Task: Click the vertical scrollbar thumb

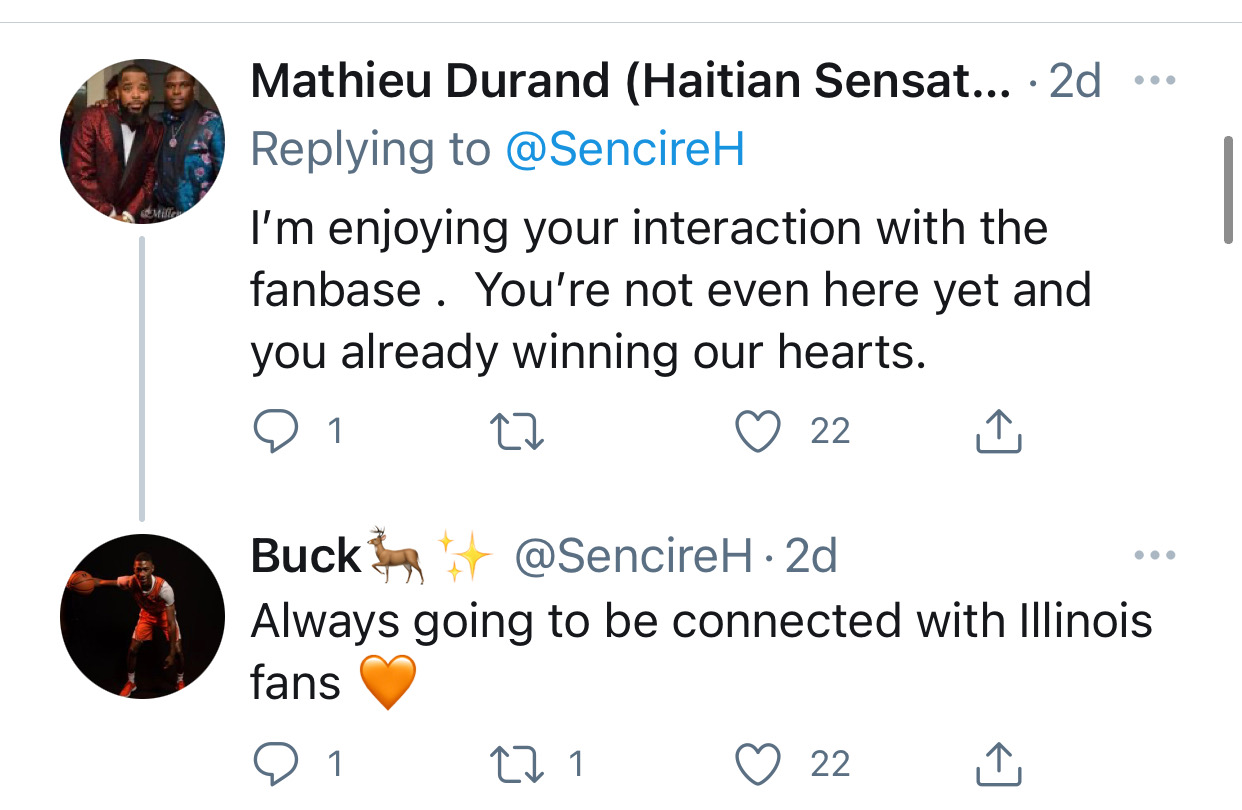Action: (1228, 190)
